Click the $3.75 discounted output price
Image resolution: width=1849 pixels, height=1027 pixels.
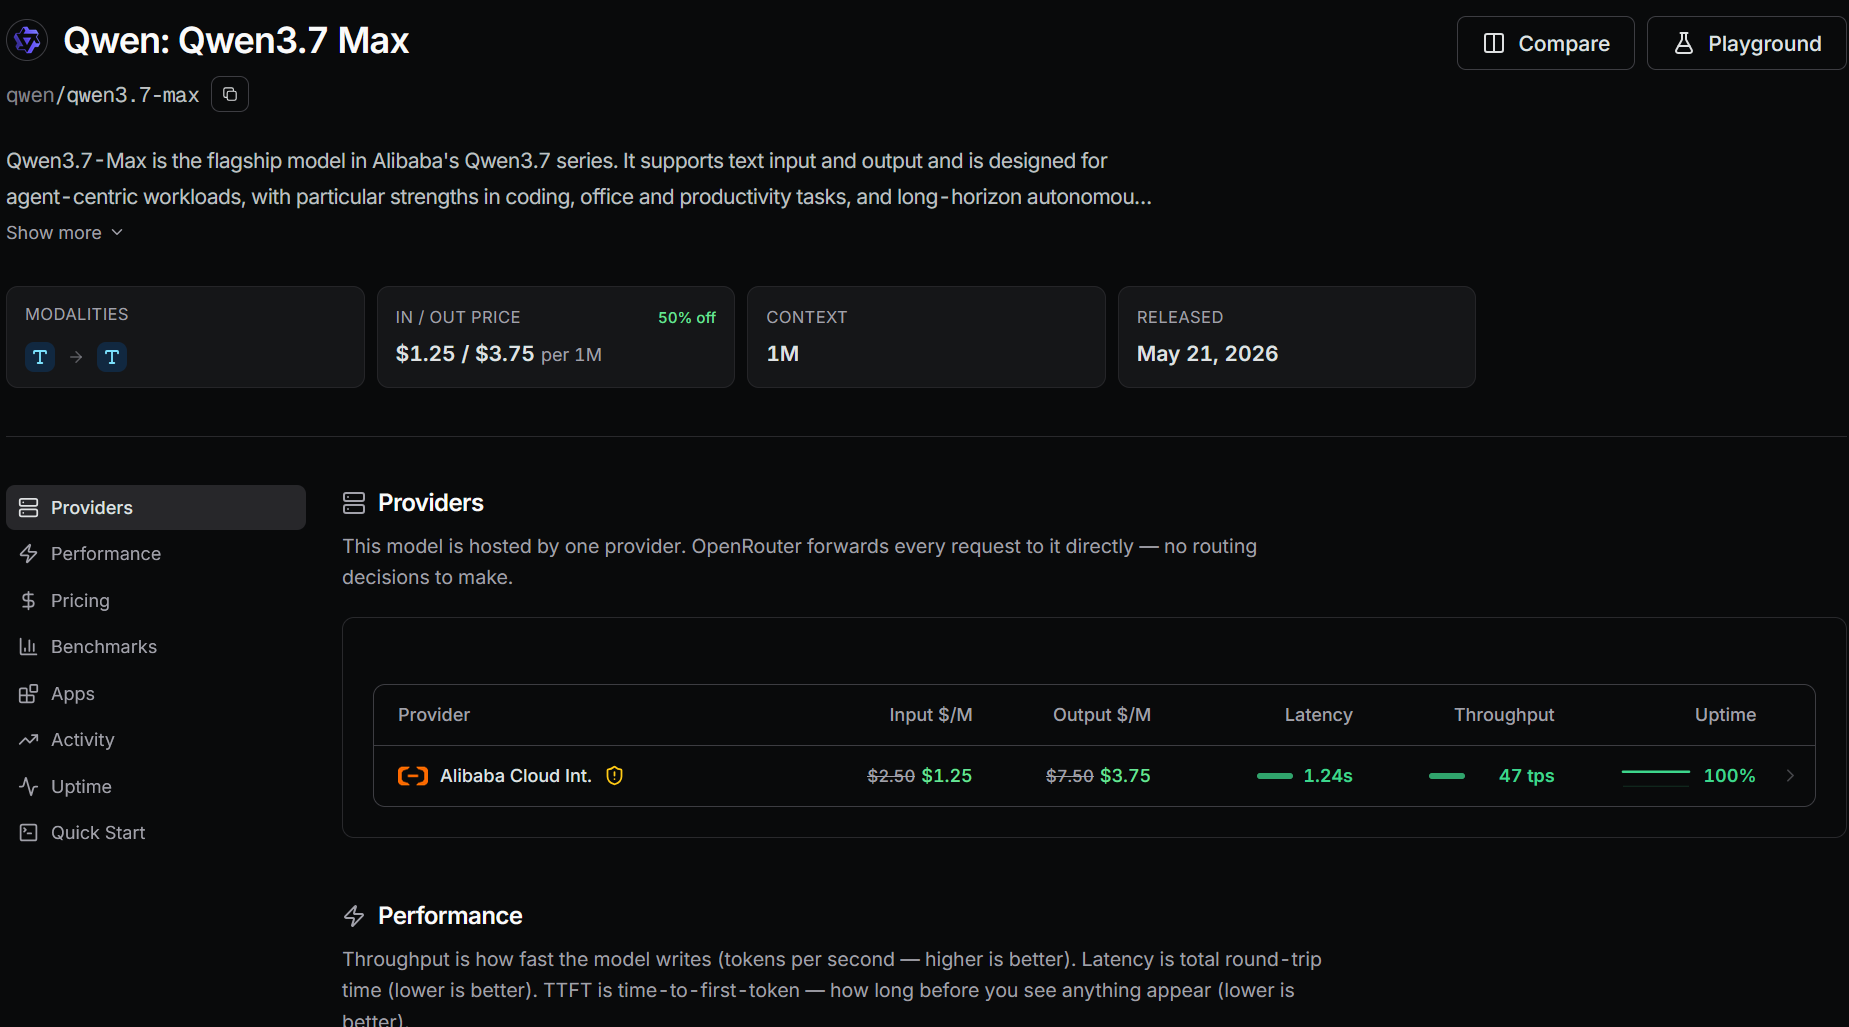click(x=1125, y=776)
